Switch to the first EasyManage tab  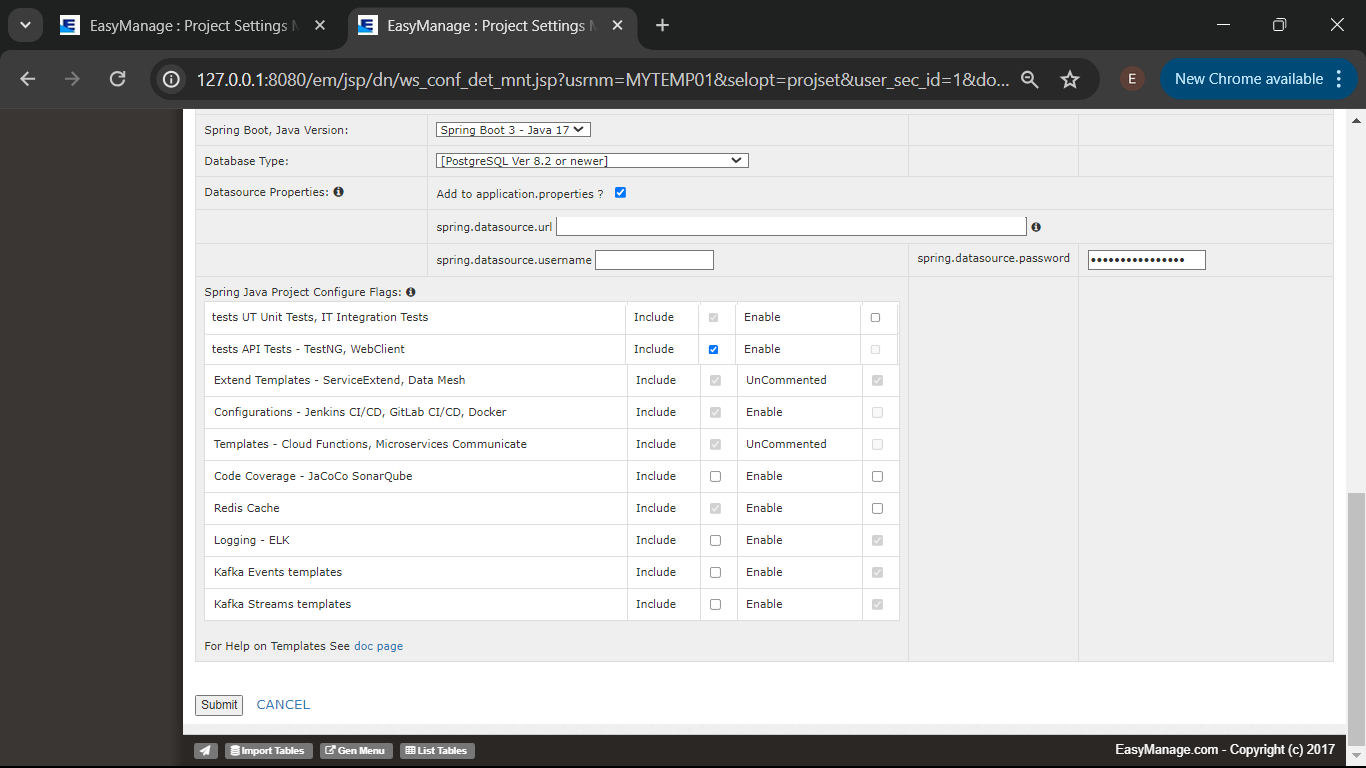(195, 26)
